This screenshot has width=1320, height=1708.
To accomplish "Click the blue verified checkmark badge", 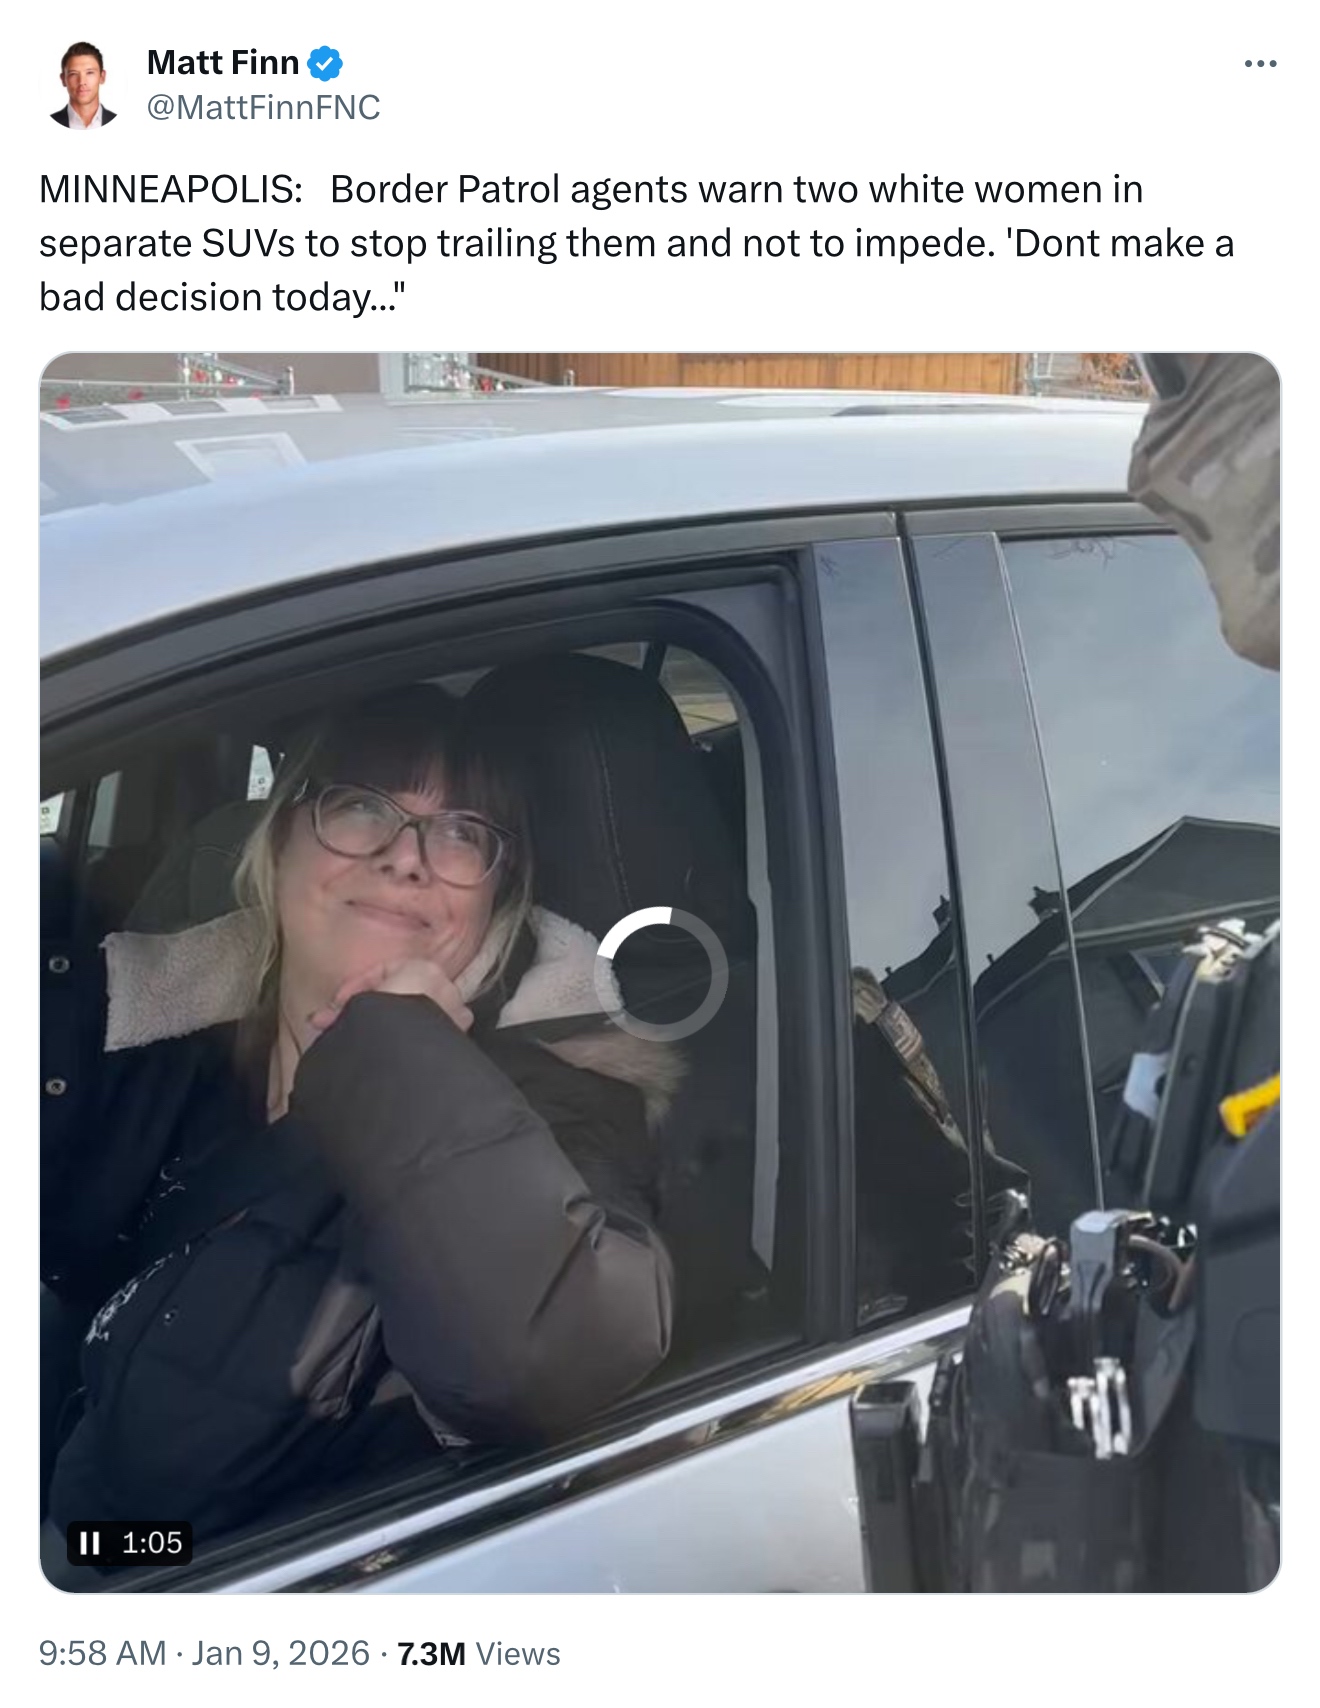I will (x=324, y=63).
